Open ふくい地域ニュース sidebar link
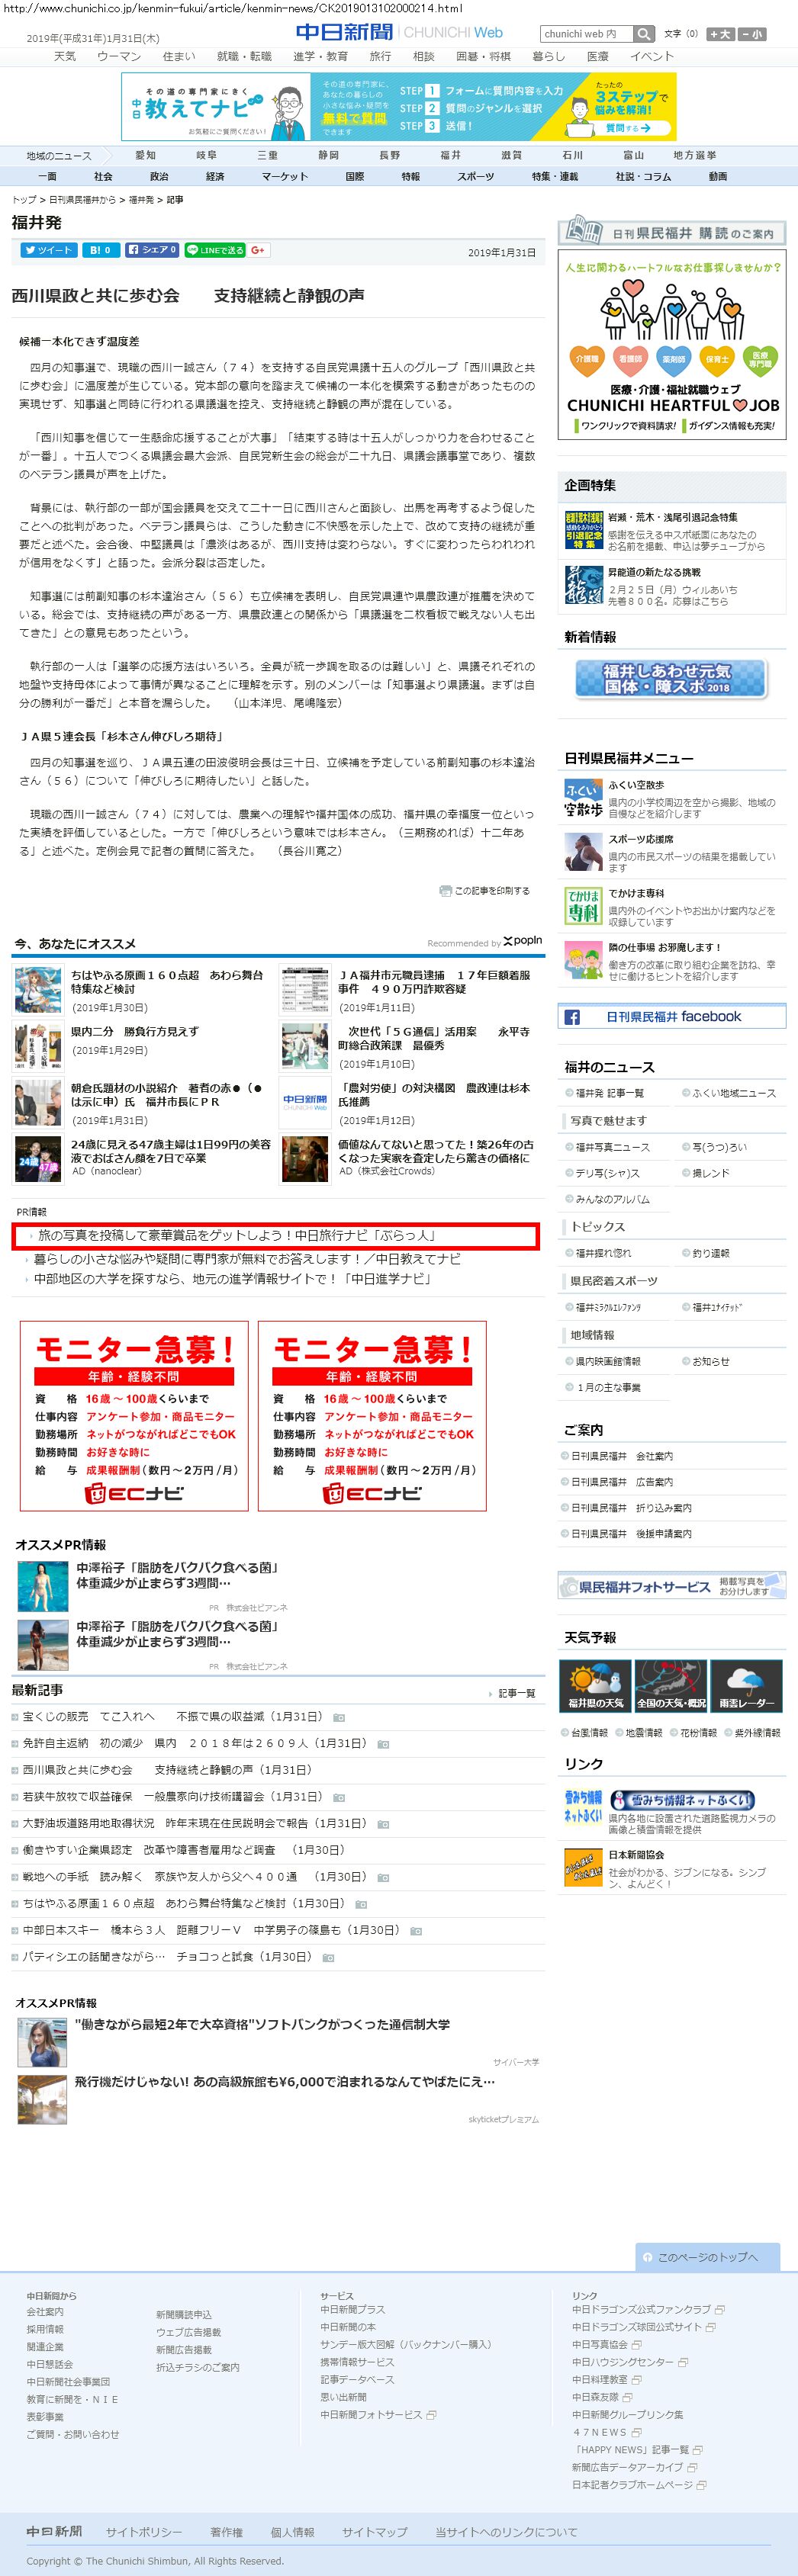Screen dimensions: 798x2576 pyautogui.click(x=734, y=1093)
